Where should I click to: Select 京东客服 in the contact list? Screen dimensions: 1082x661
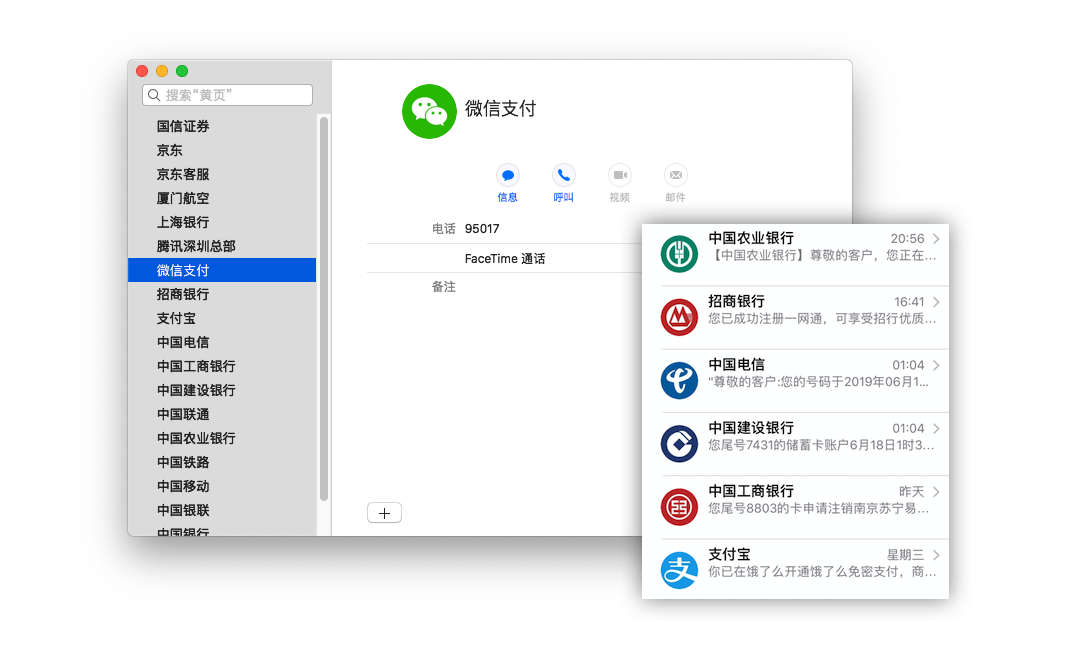point(183,174)
